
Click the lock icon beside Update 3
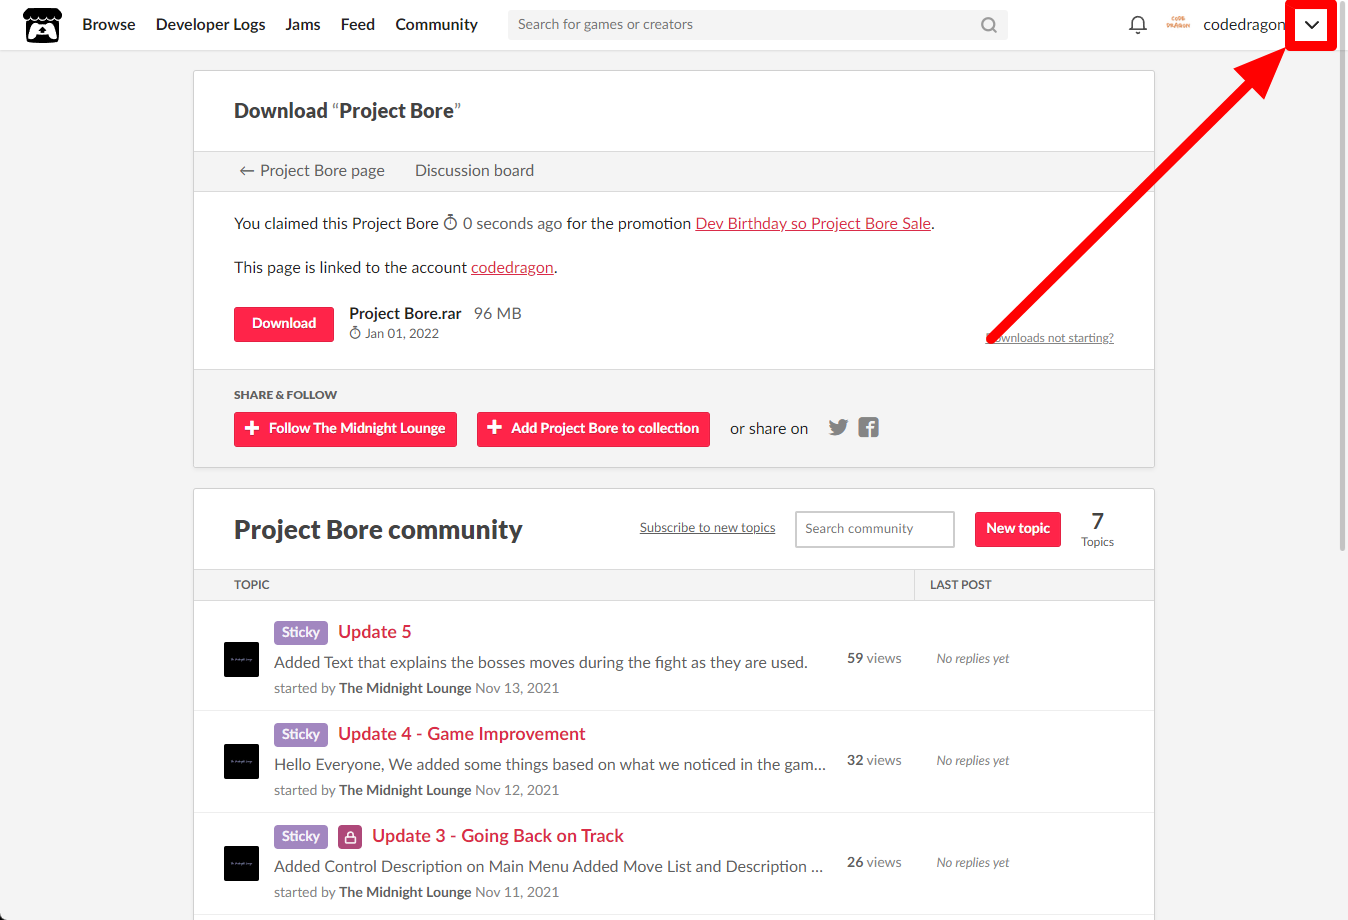coord(350,837)
